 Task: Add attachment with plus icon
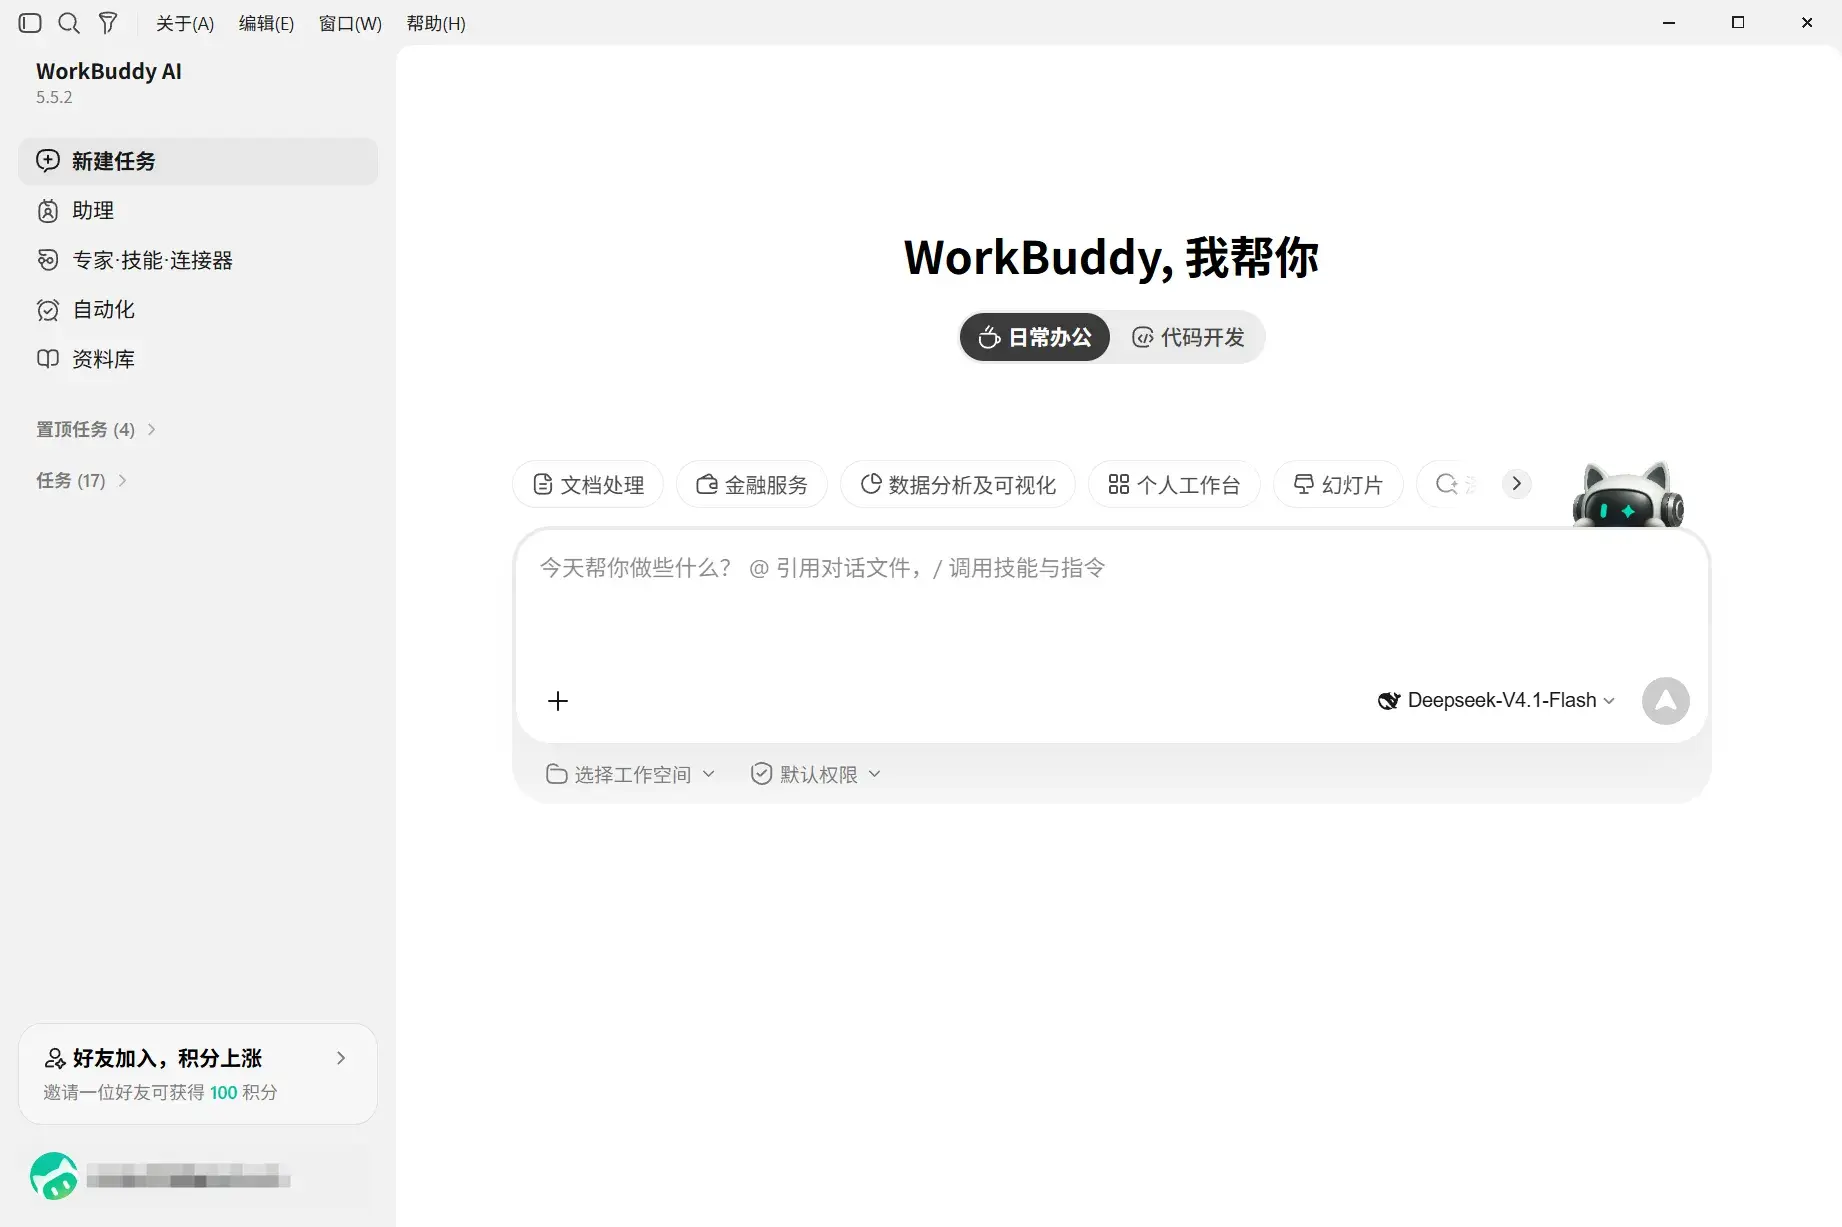(558, 701)
